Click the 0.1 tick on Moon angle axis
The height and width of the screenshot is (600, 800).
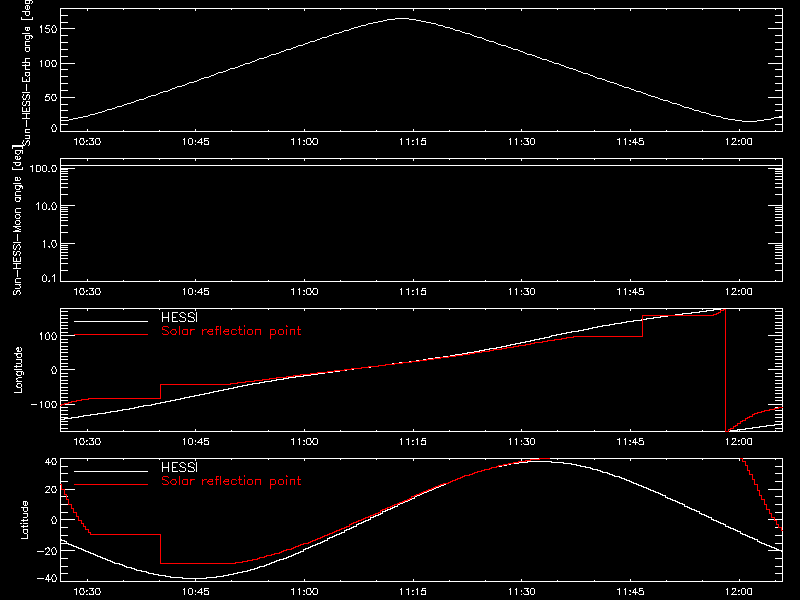point(48,278)
